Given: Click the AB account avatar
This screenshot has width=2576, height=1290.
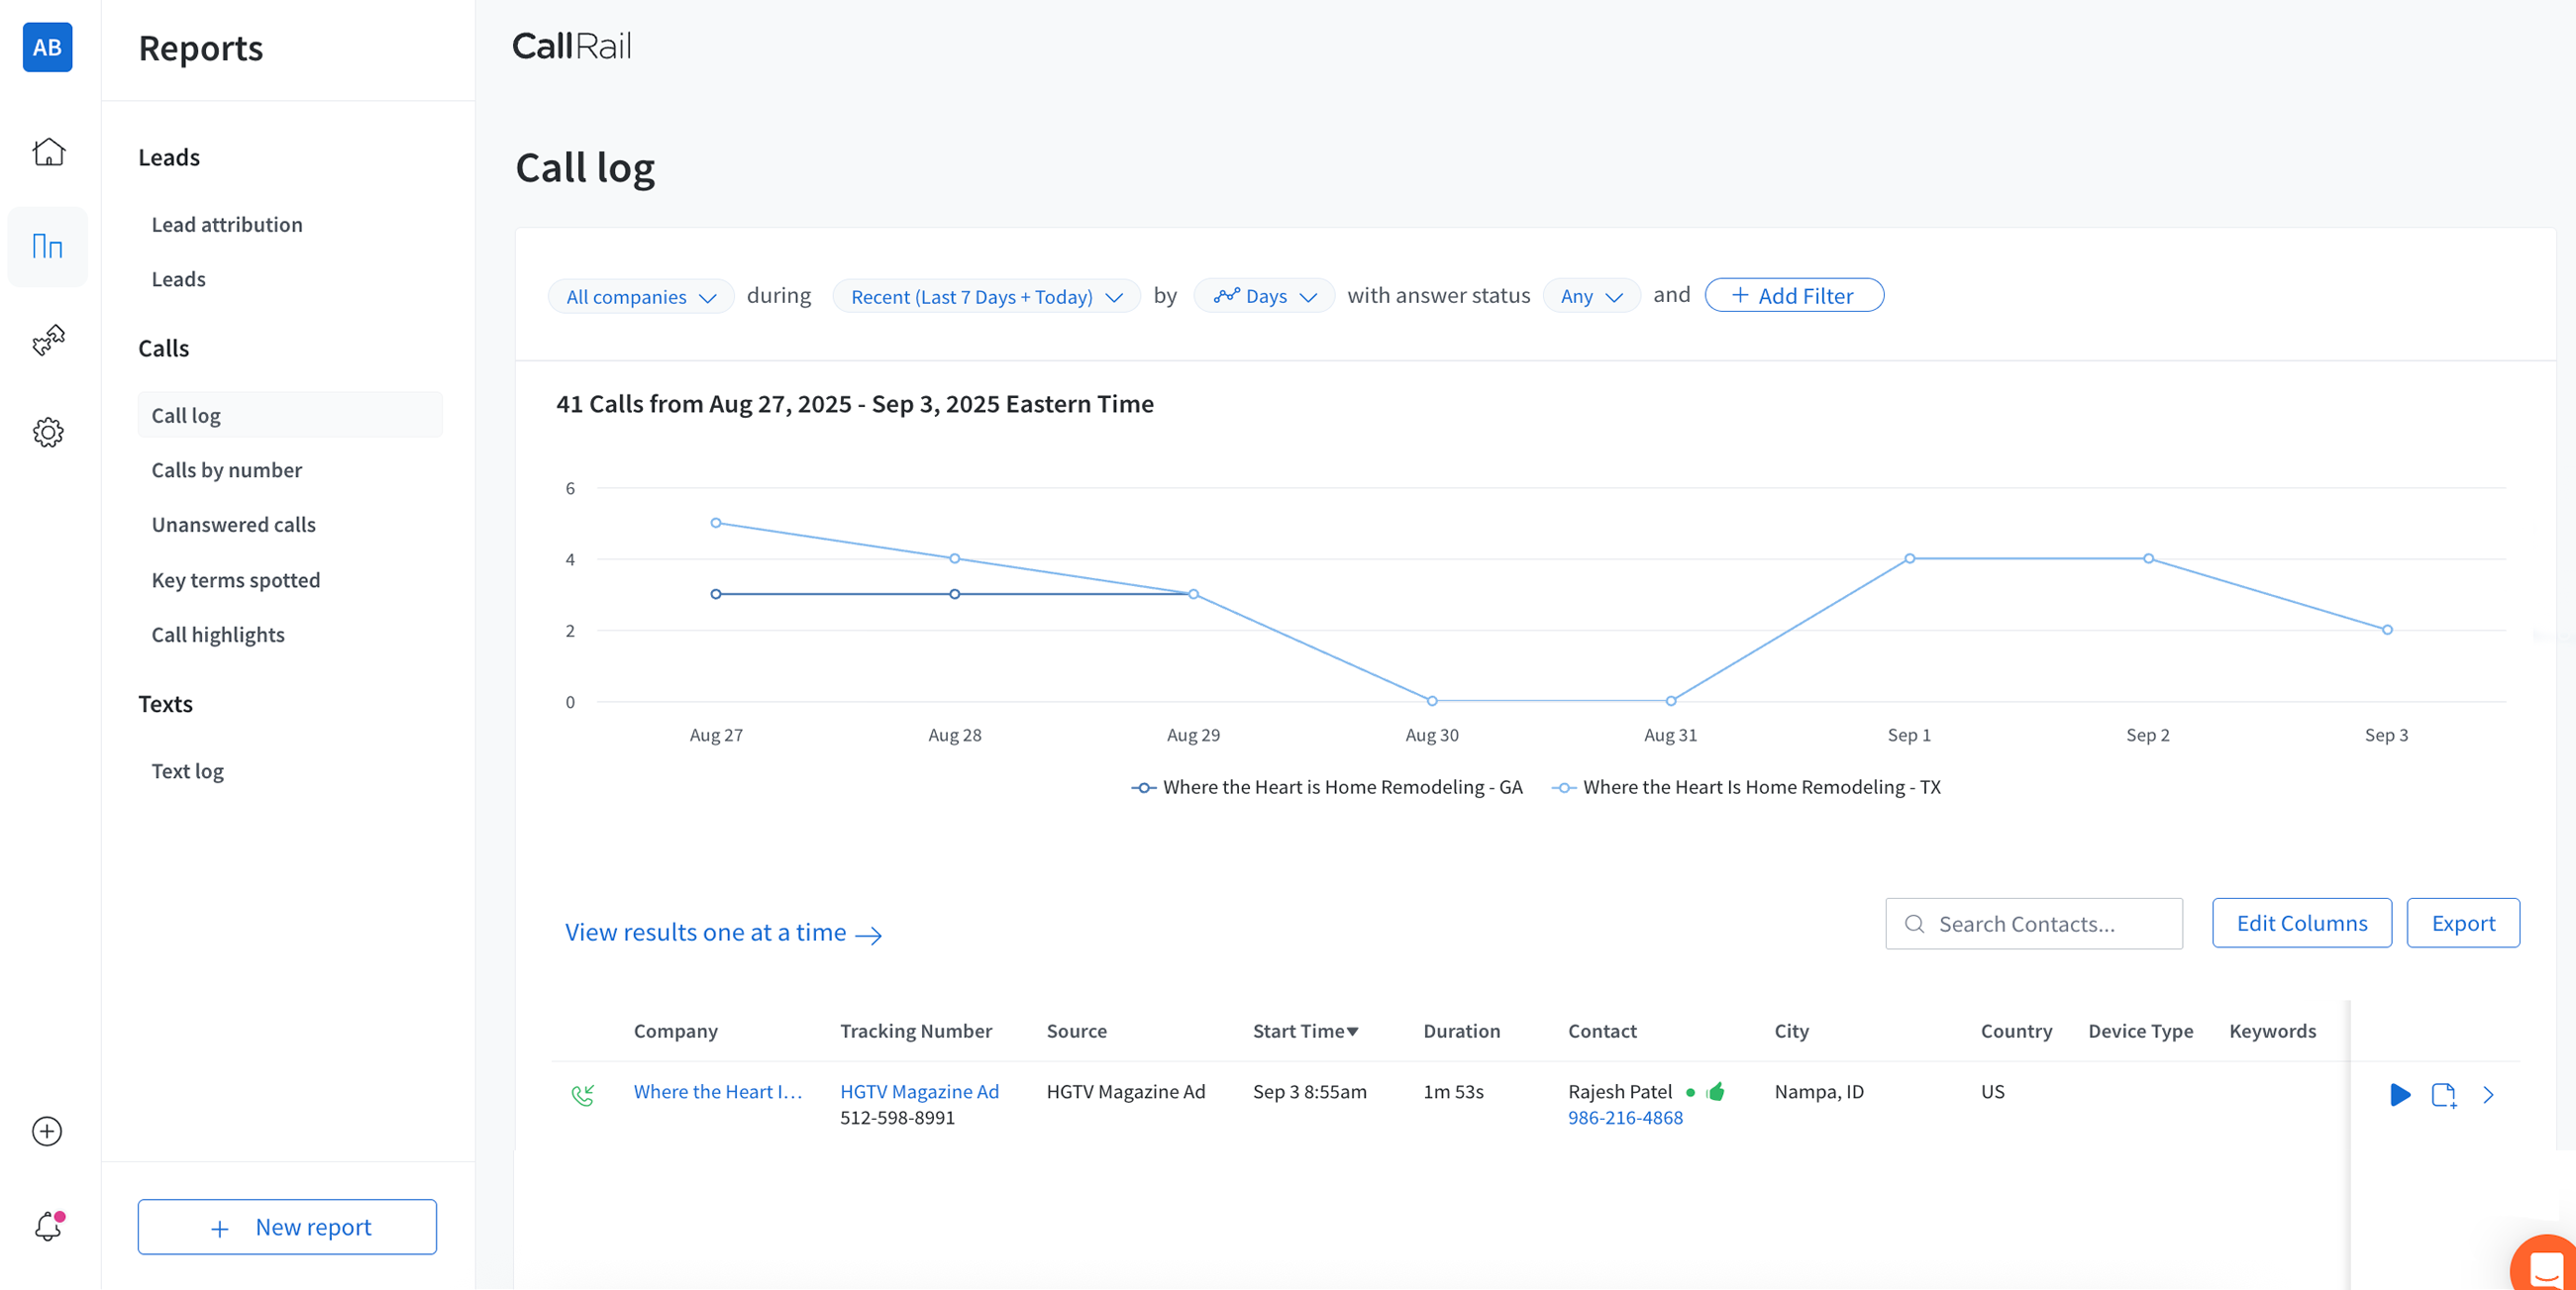Looking at the screenshot, I should coord(47,47).
